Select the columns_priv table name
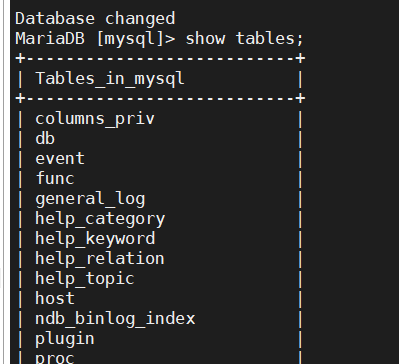The image size is (399, 364). [x=95, y=119]
